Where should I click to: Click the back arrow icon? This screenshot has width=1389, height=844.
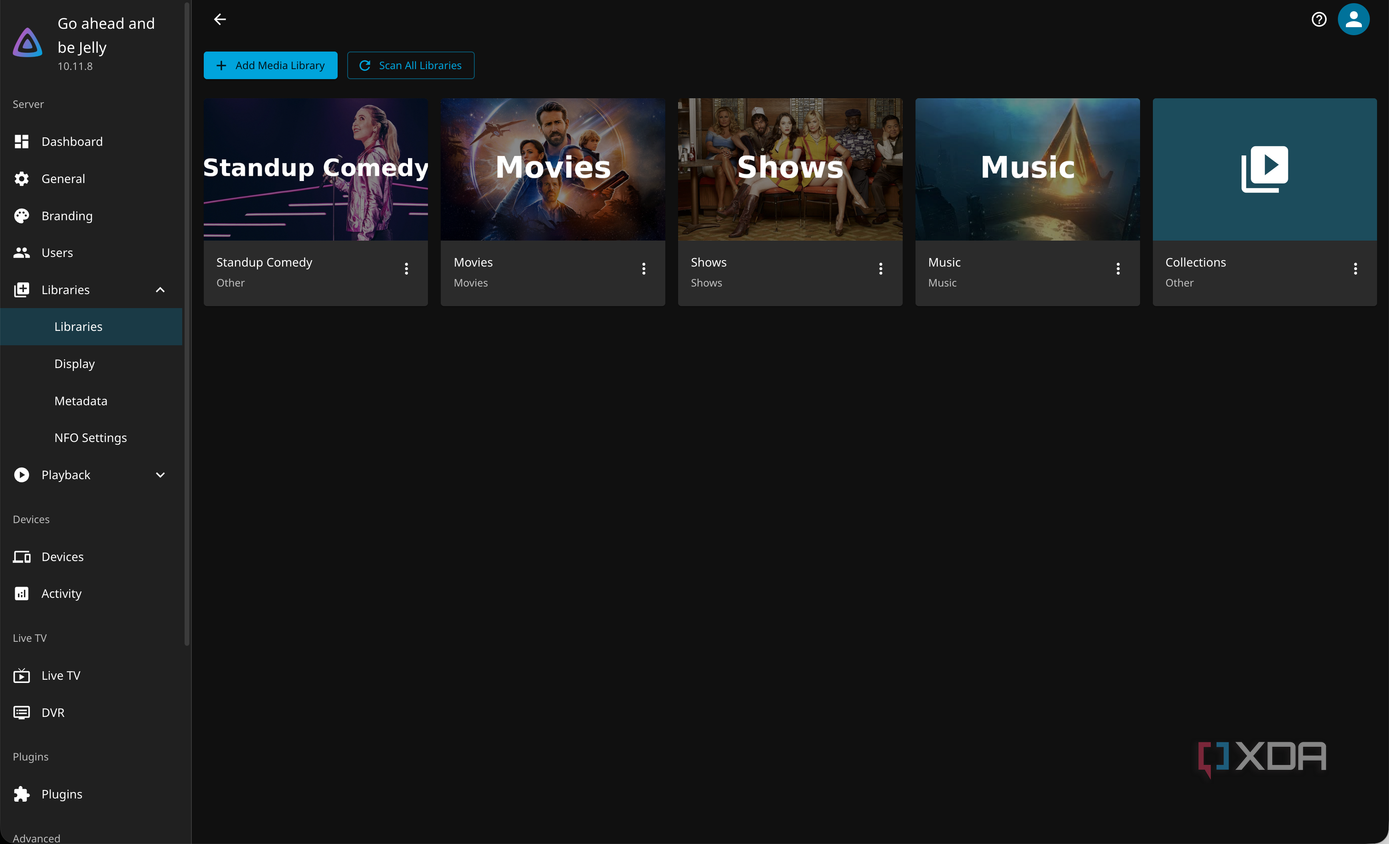point(220,19)
